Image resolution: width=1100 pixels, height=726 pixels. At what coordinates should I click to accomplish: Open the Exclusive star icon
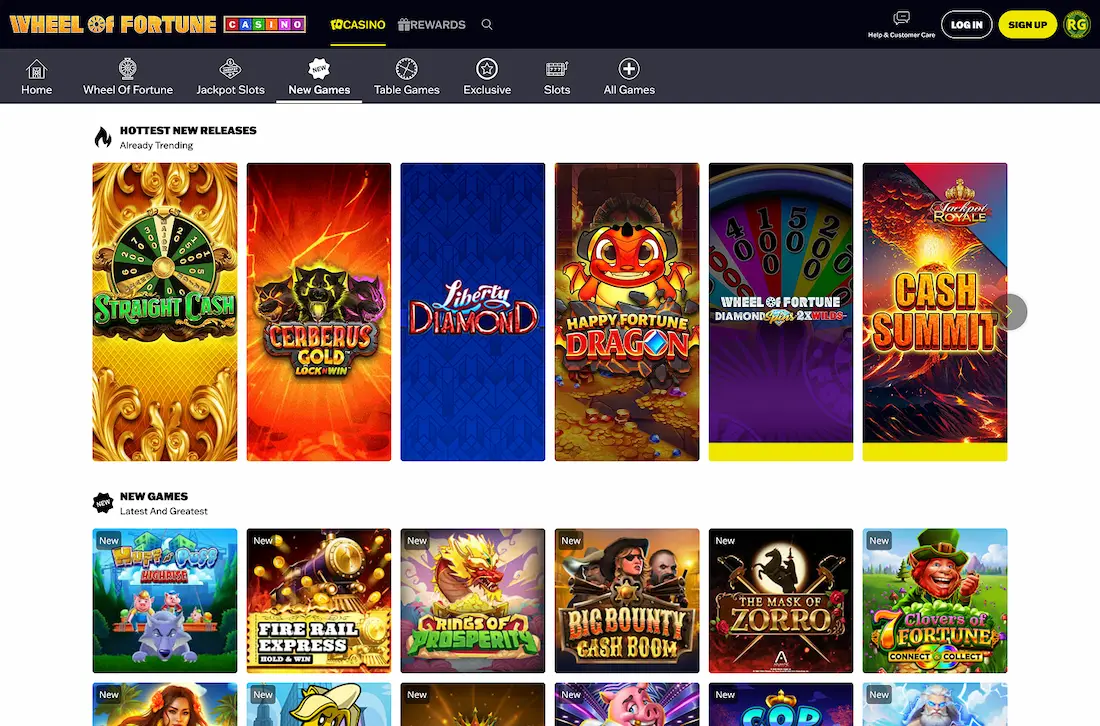[487, 70]
